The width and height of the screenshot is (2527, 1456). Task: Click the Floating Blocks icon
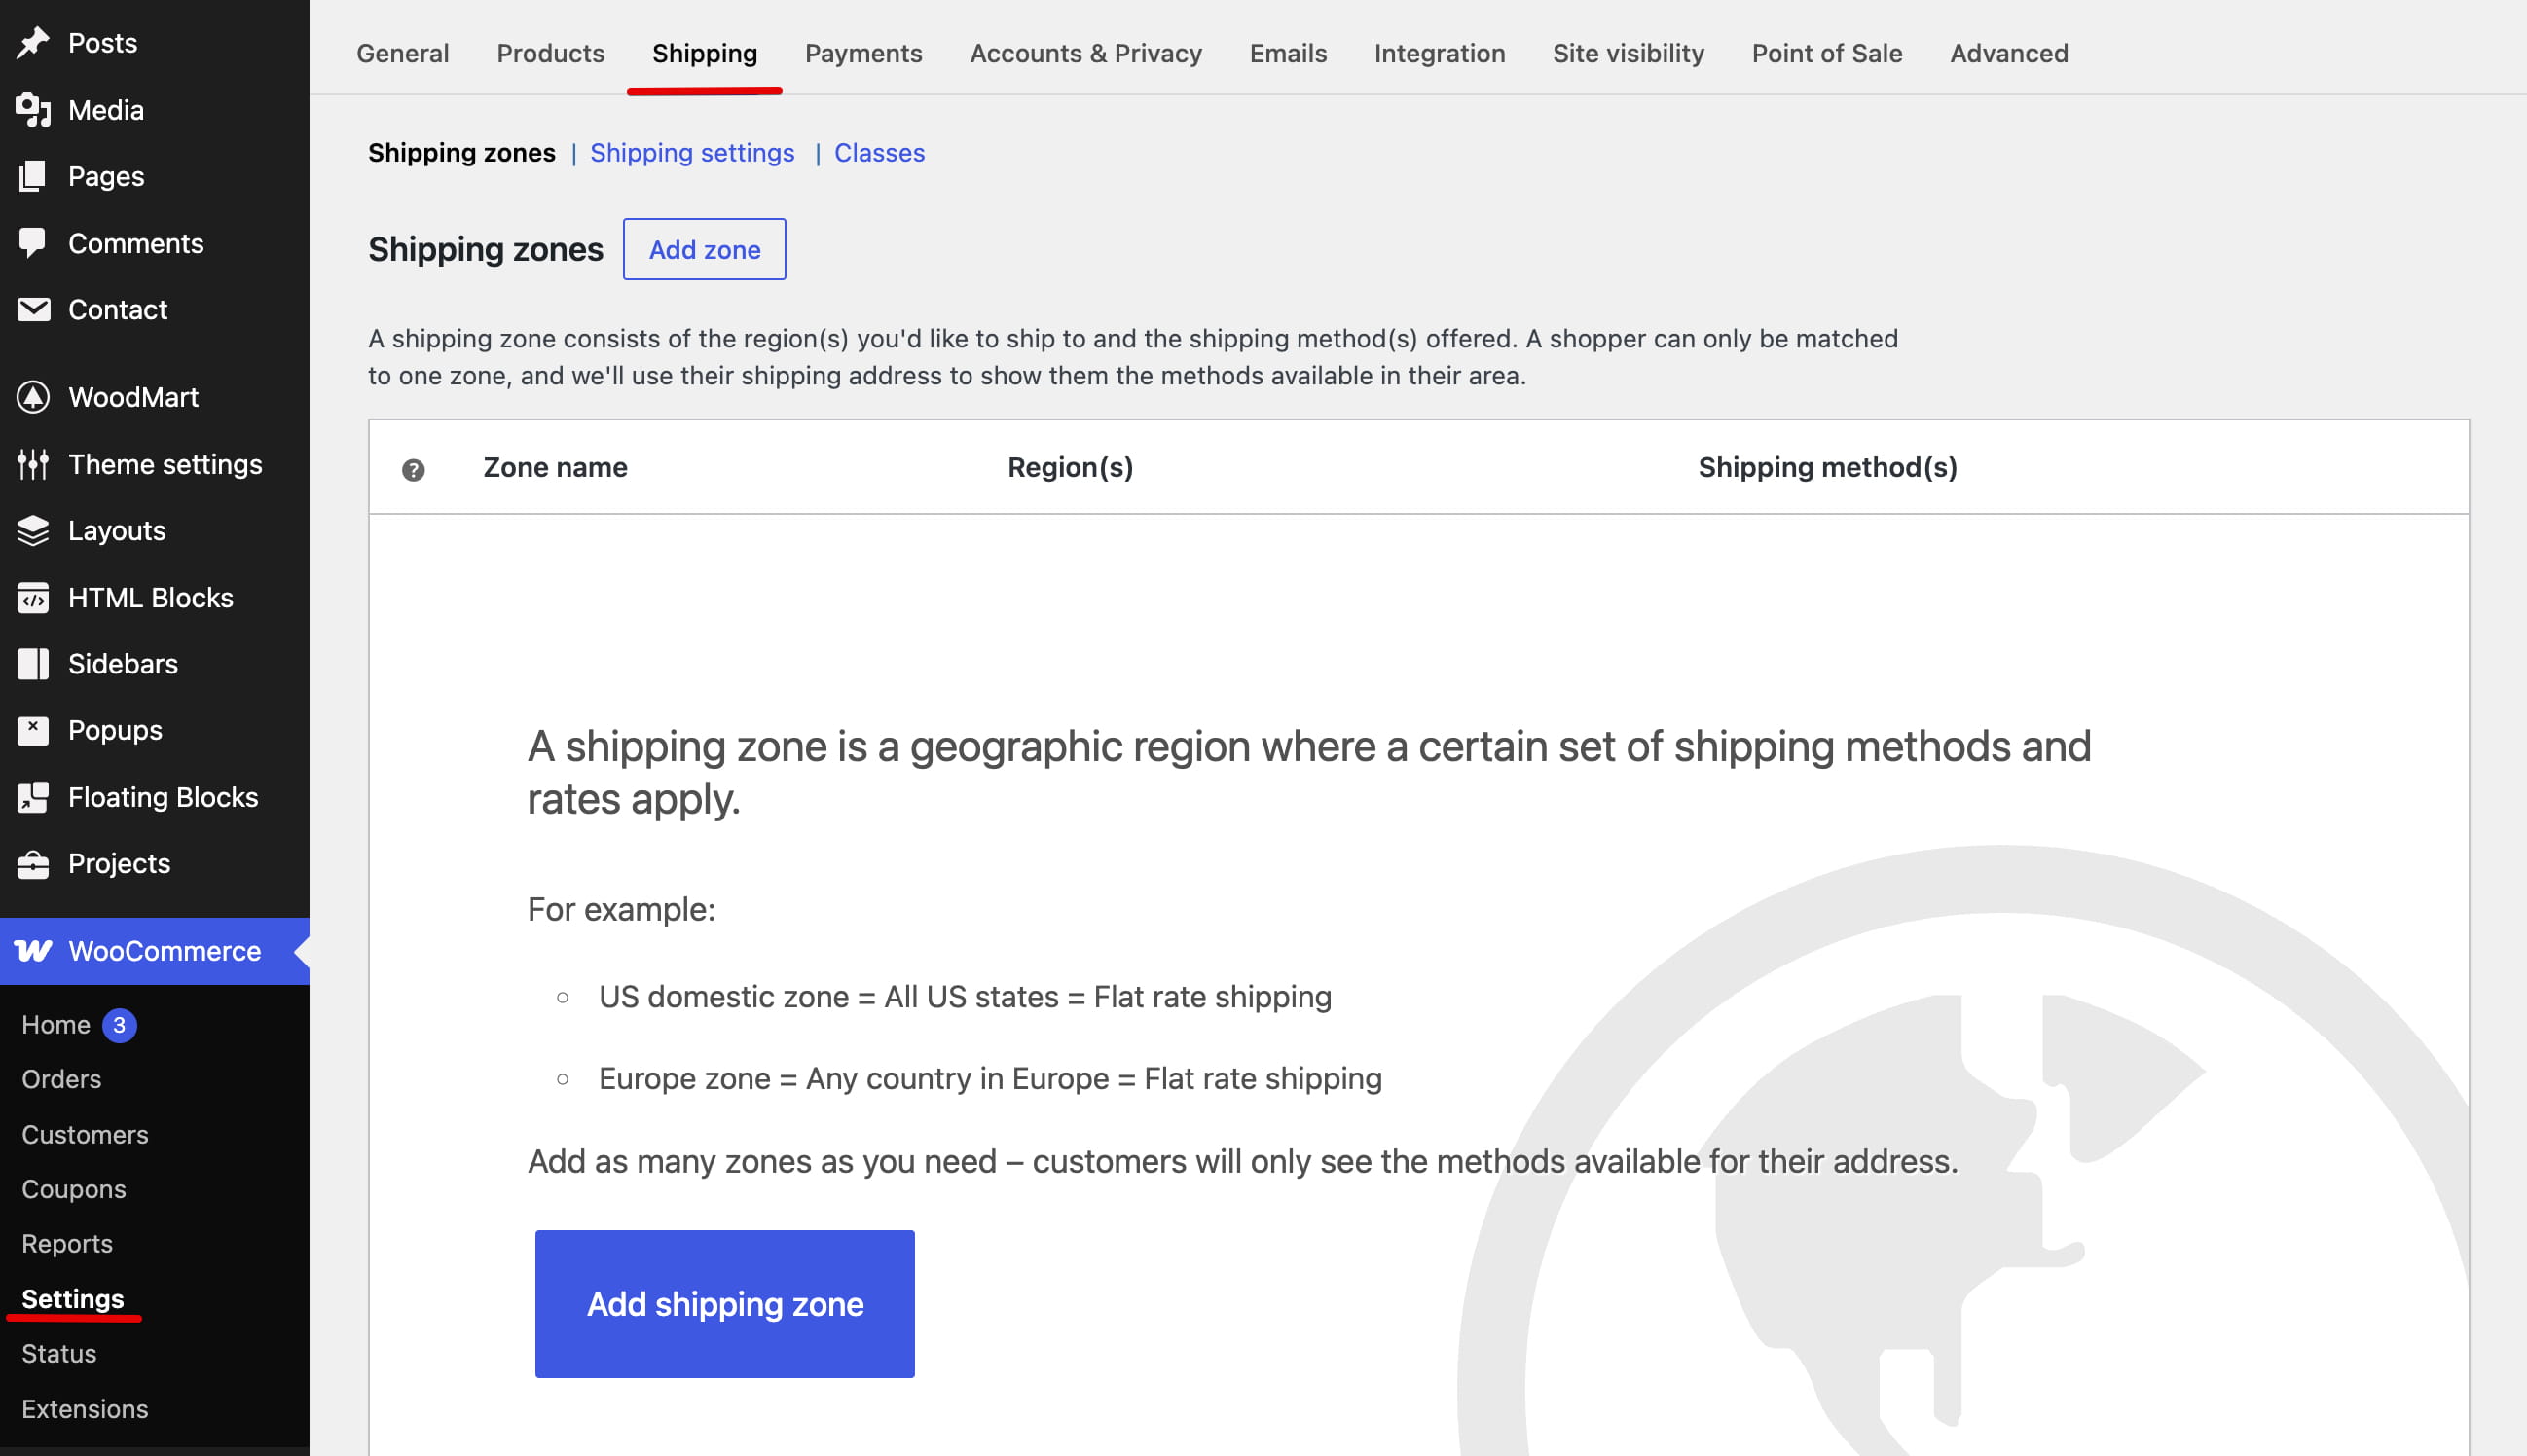coord(33,797)
